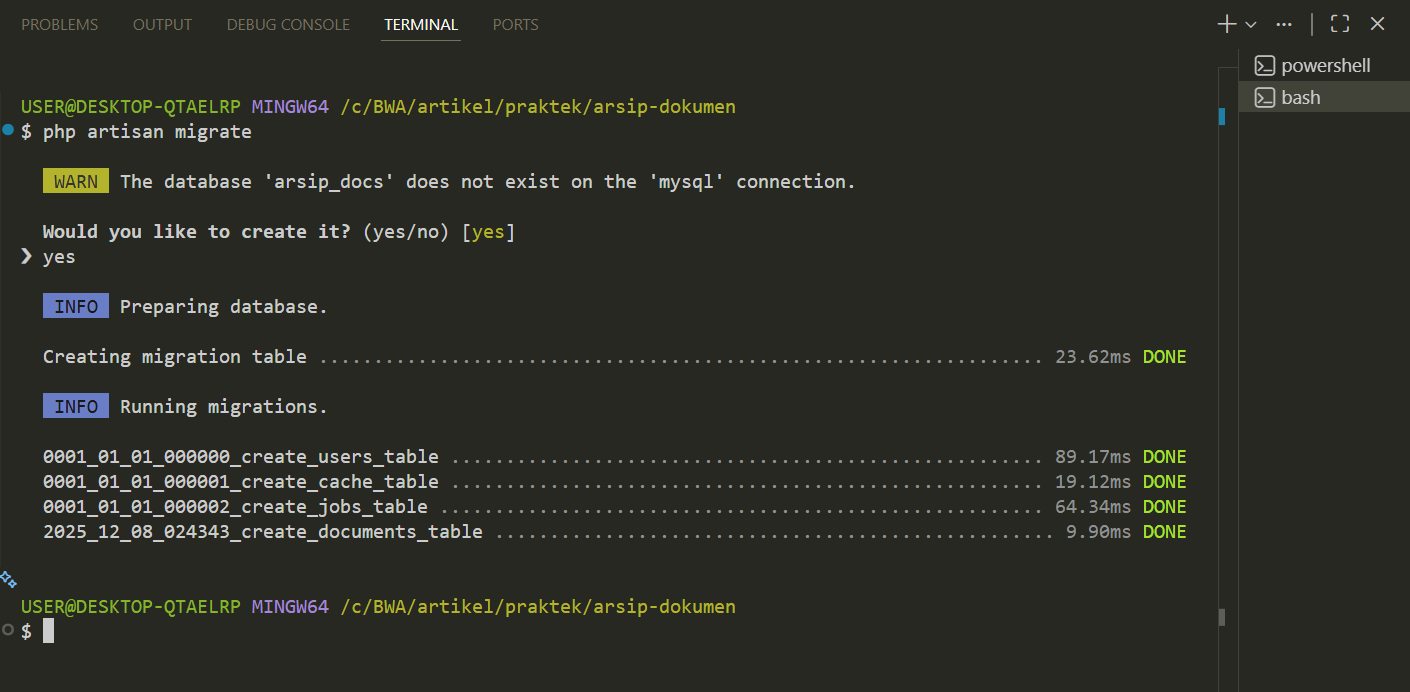Focus the terminal cursor at the last prompt
This screenshot has width=1410, height=692.
pyautogui.click(x=48, y=631)
